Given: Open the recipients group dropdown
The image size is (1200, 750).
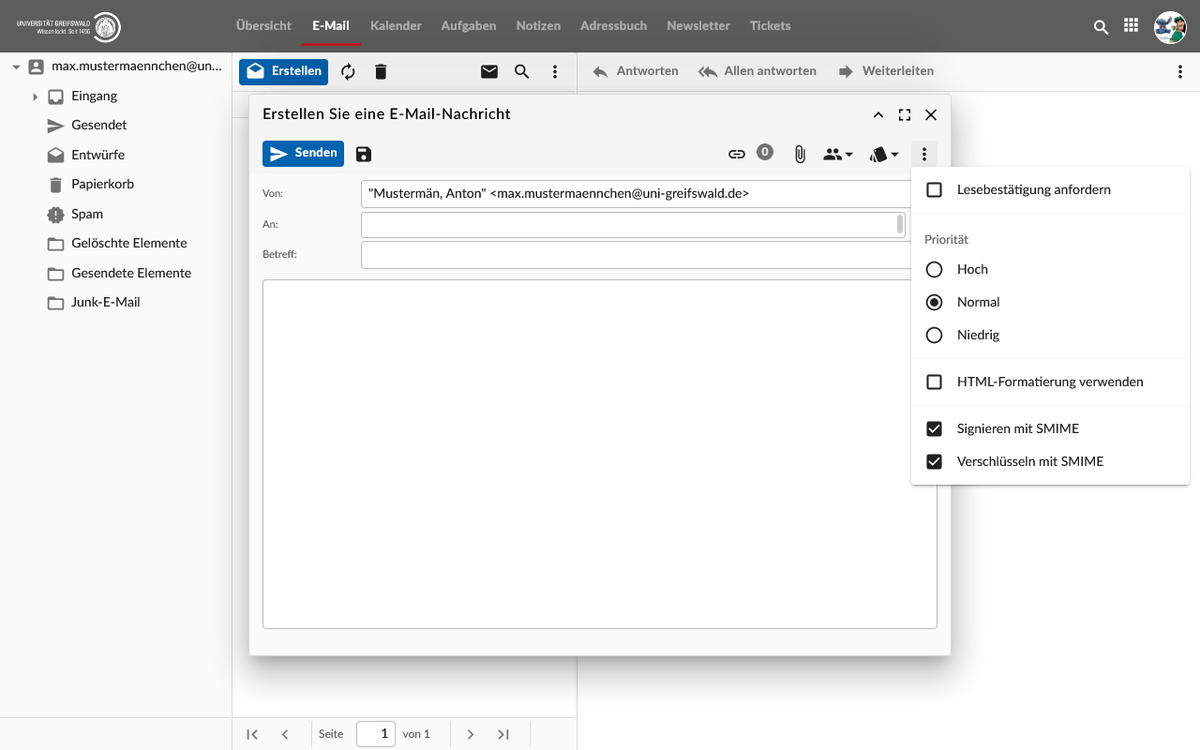Looking at the screenshot, I should click(837, 154).
